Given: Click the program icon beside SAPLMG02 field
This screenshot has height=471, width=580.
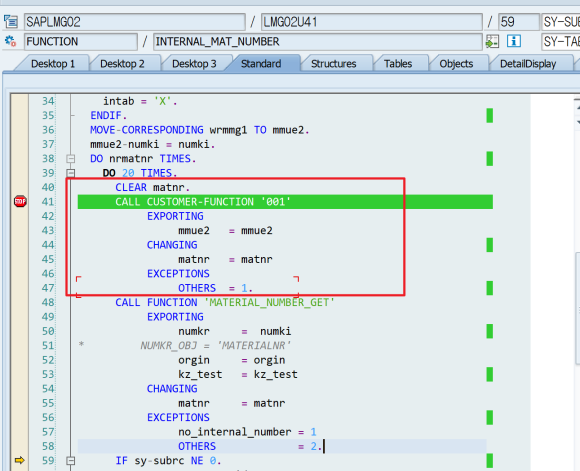Looking at the screenshot, I should point(11,22).
